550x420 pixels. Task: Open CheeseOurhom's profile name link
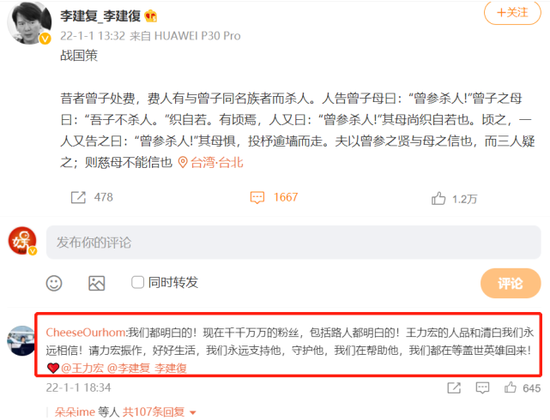(x=85, y=332)
